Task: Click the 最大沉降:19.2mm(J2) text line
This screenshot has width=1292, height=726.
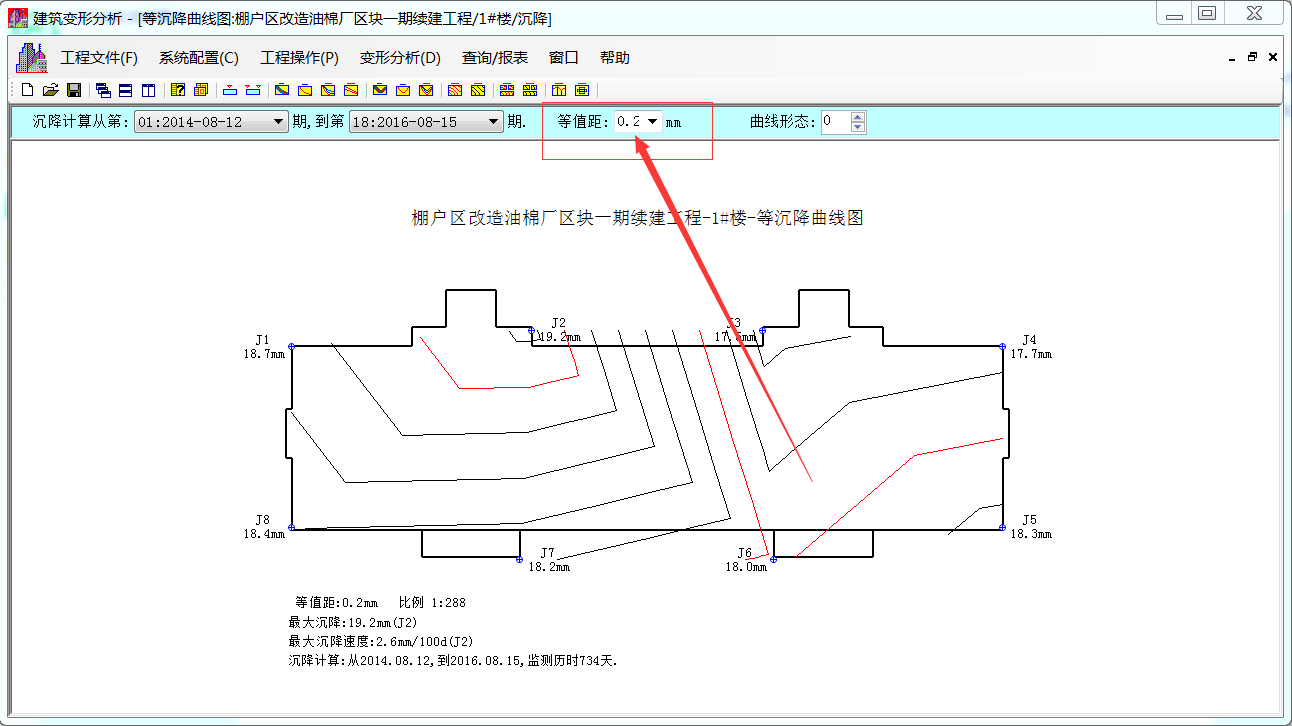Action: coord(353,622)
